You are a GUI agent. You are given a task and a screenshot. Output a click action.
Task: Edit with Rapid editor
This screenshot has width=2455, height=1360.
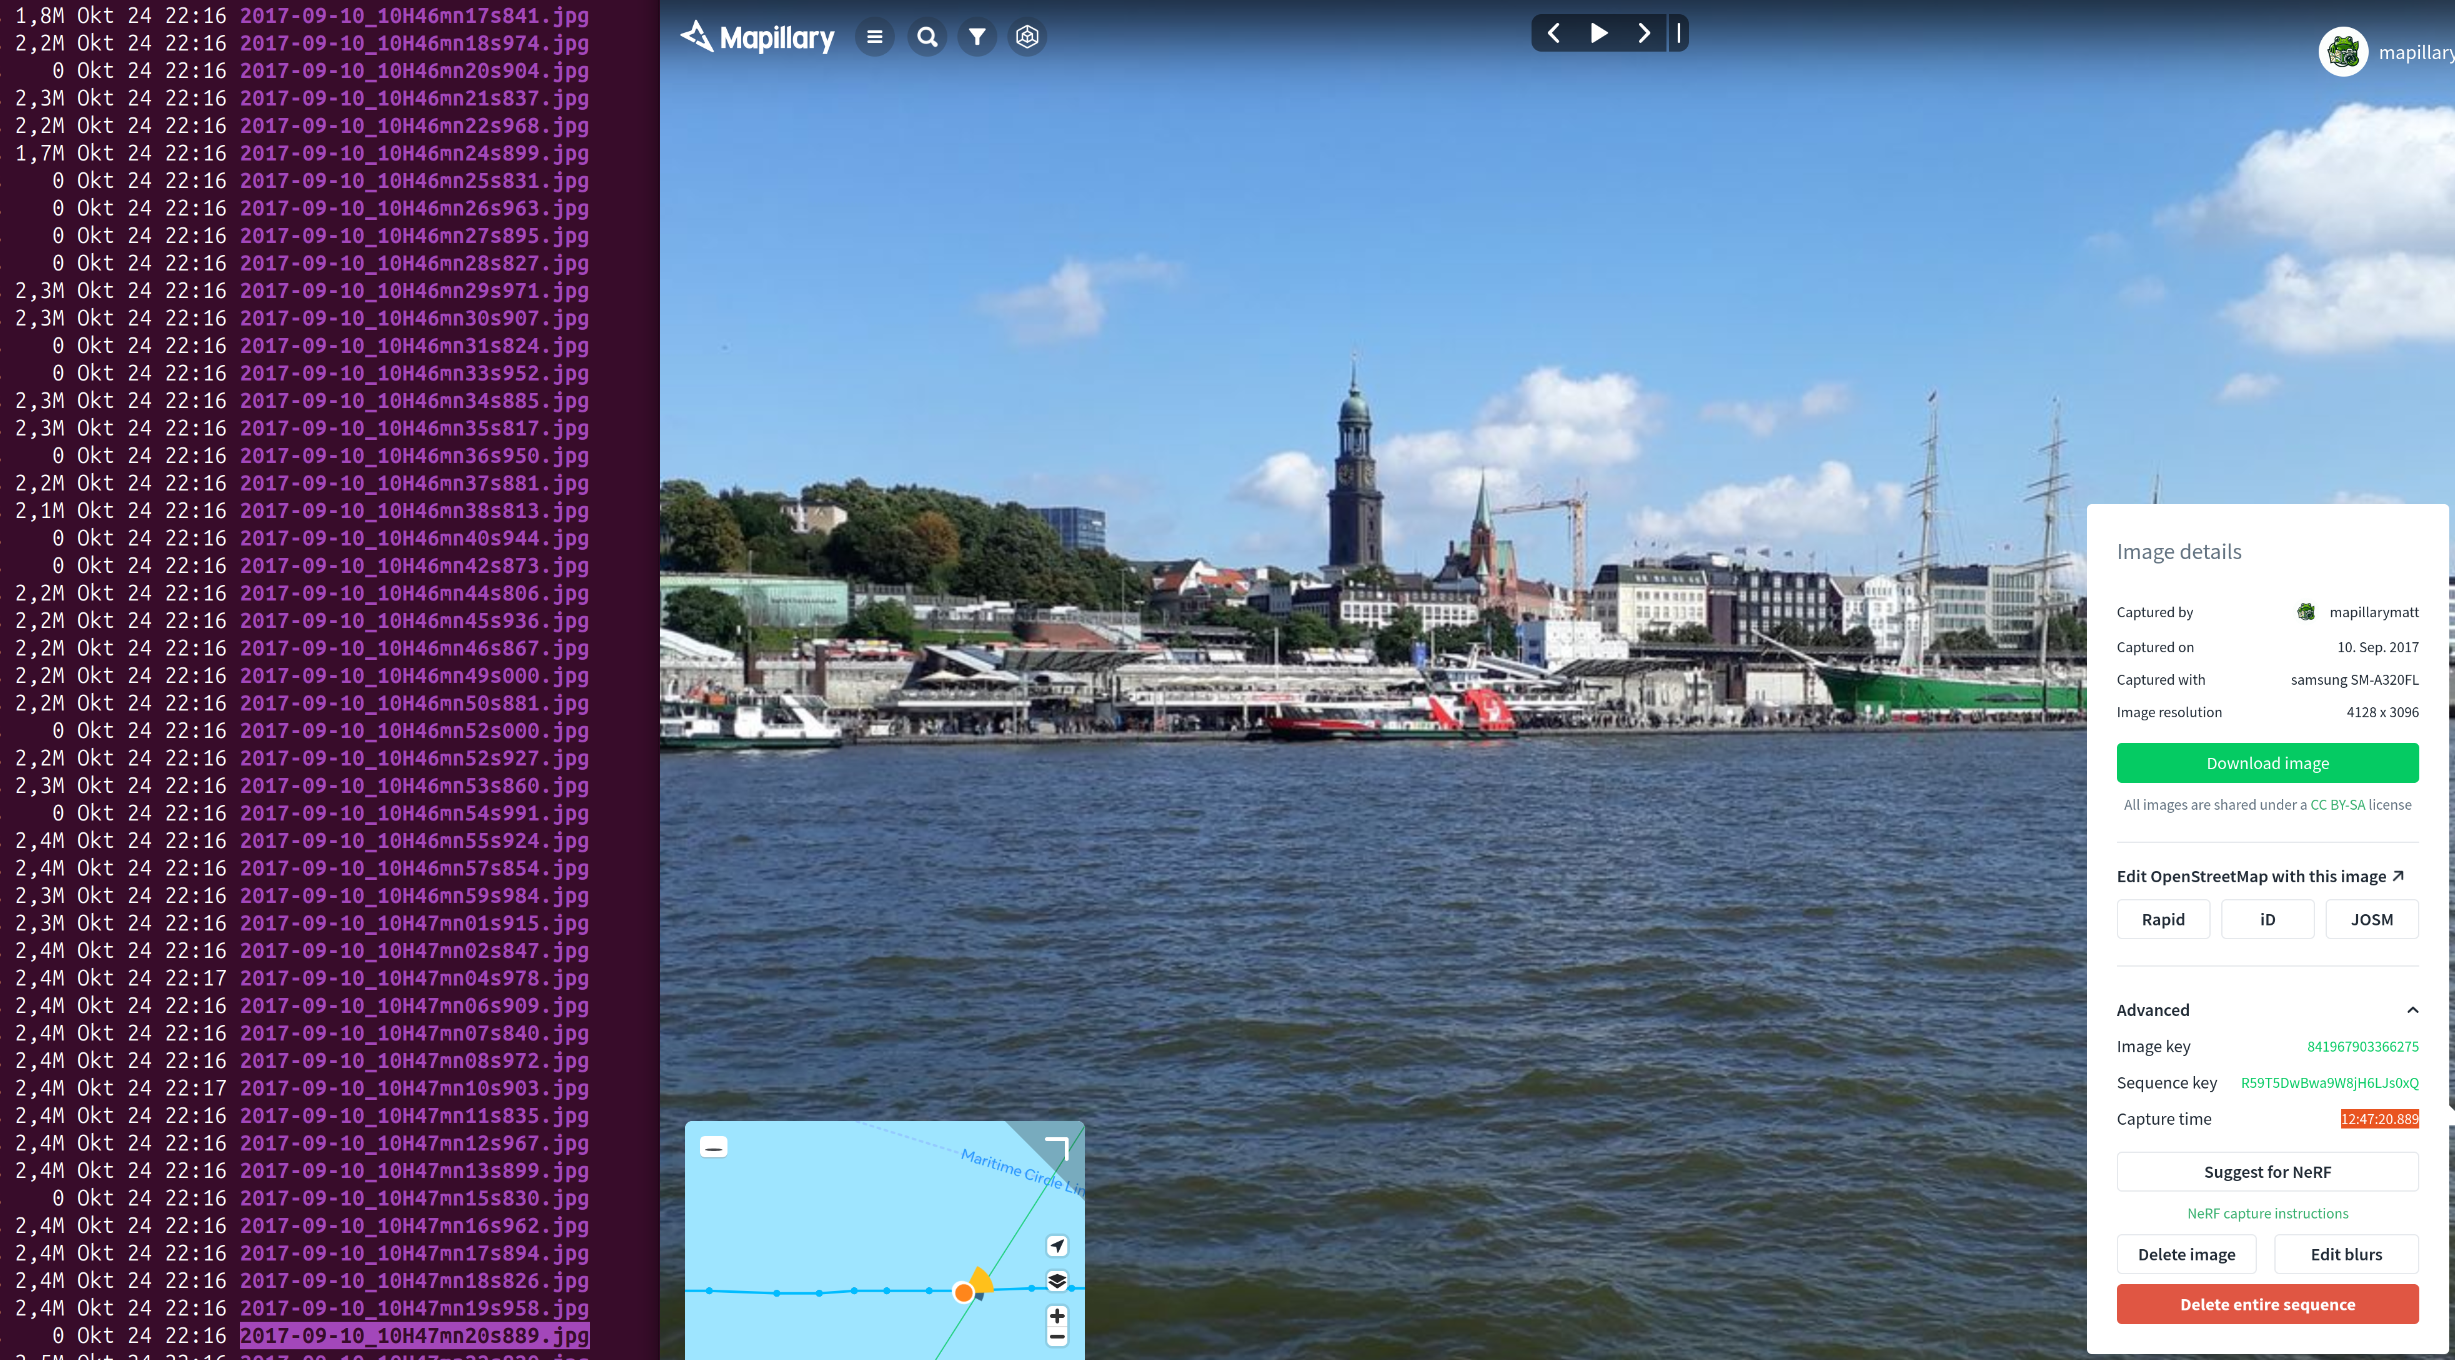point(2163,919)
